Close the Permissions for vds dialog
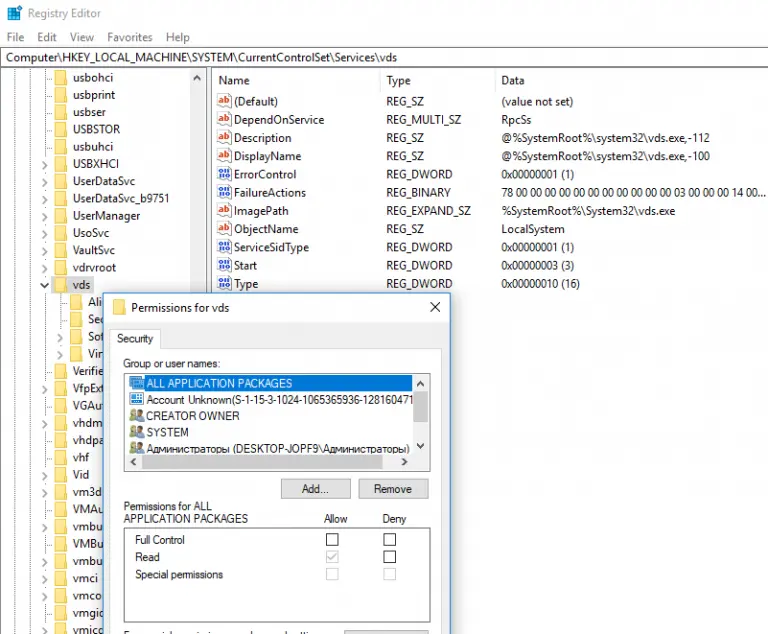Viewport: 768px width, 634px height. pyautogui.click(x=435, y=307)
